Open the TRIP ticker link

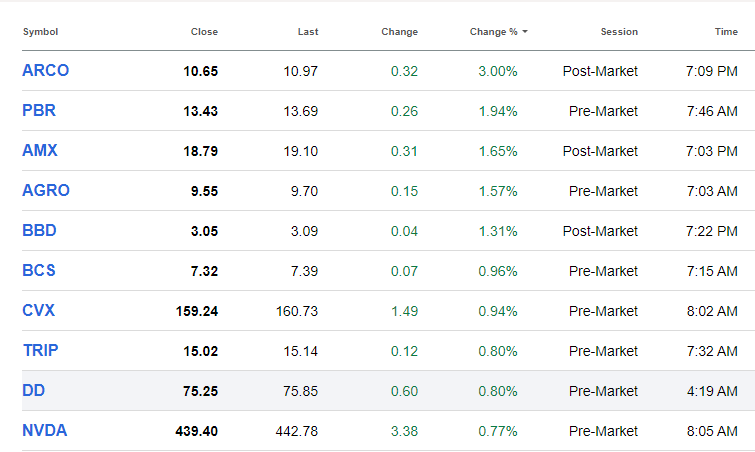(x=40, y=351)
